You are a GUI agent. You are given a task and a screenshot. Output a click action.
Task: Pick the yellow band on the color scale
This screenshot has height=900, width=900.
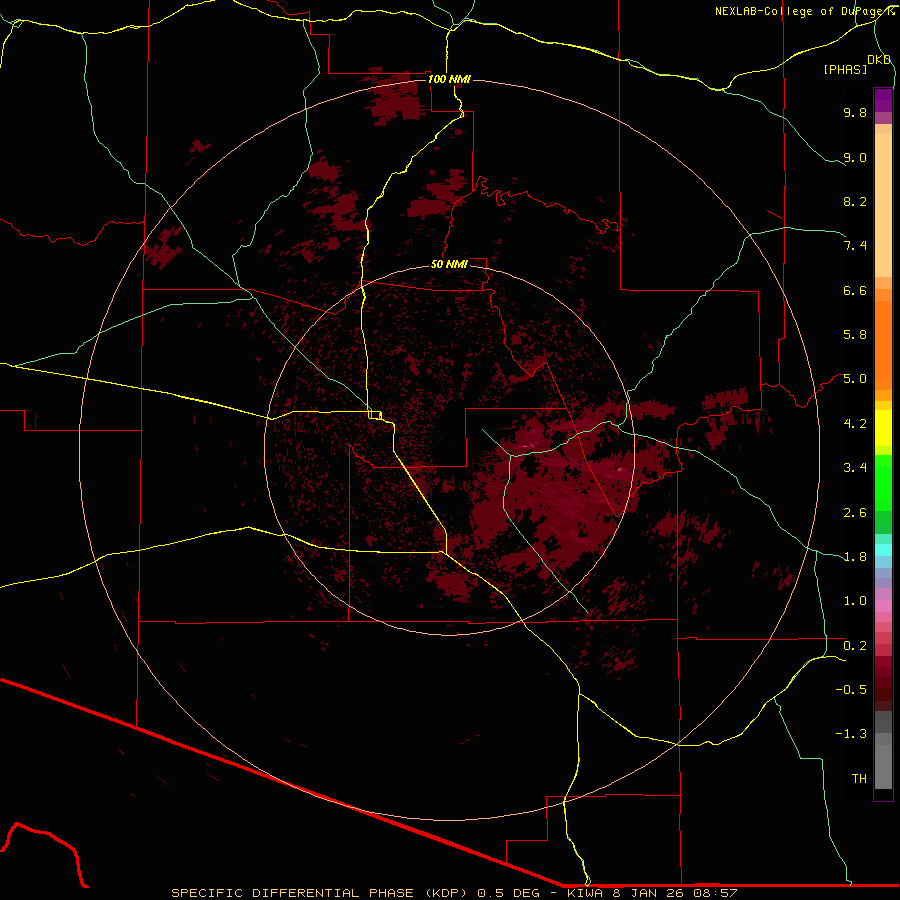[x=883, y=428]
